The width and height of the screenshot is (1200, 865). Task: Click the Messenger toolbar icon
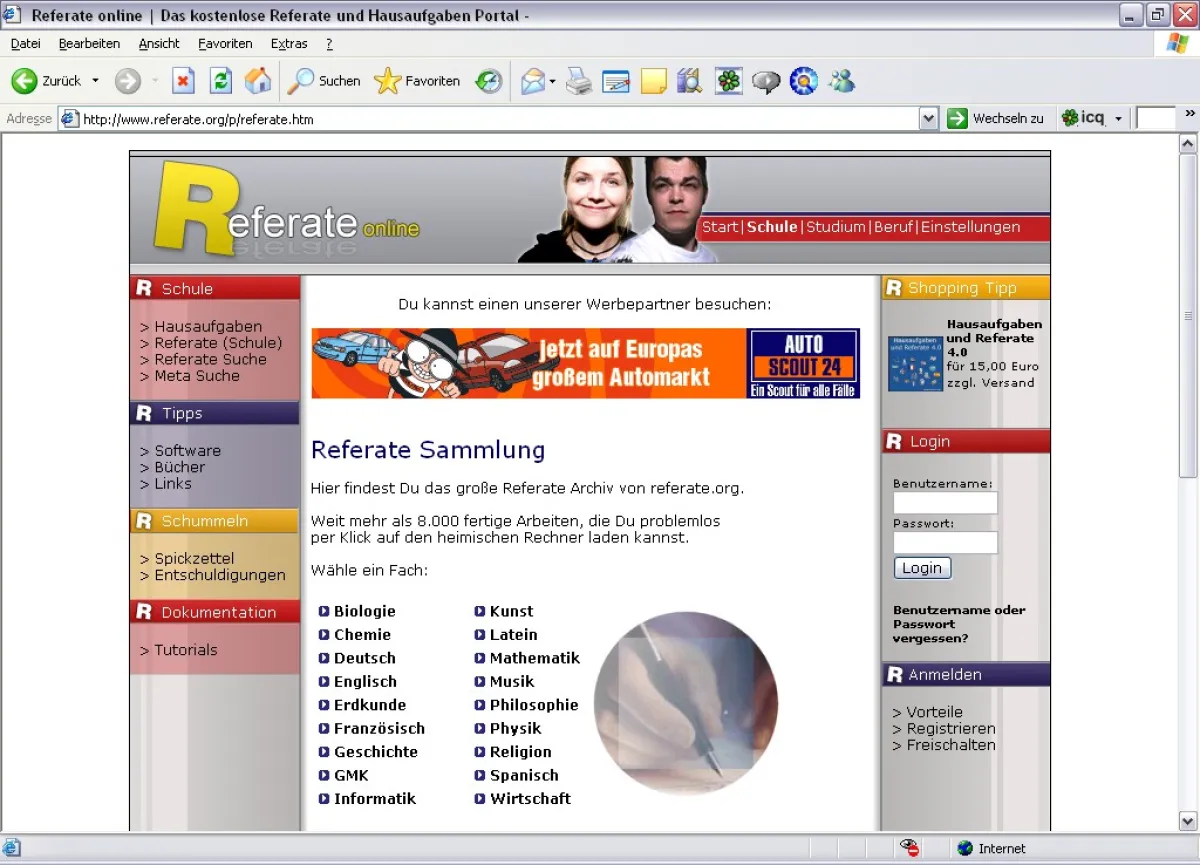(x=842, y=81)
